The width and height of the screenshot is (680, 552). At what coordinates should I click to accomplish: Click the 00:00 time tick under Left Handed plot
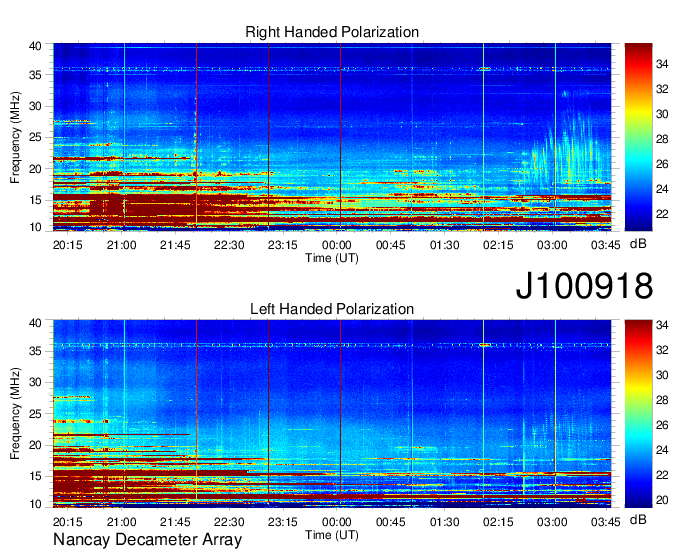[x=337, y=522]
